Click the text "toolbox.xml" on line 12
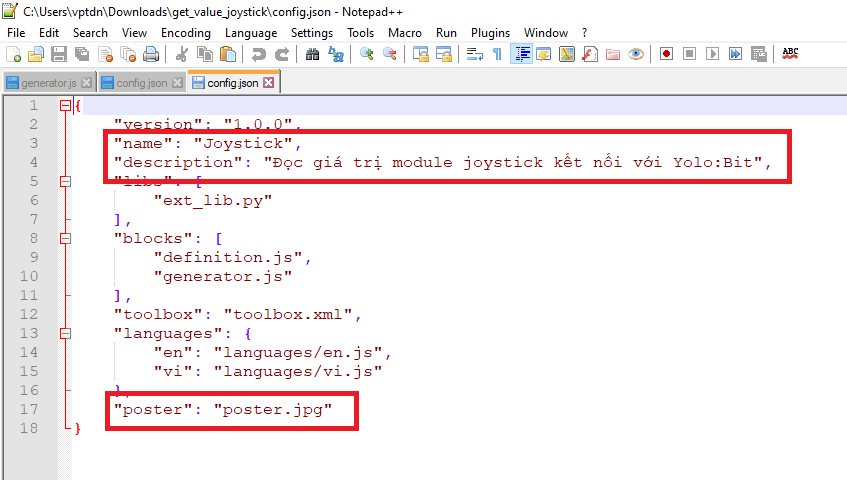Screen dimensions: 847x480 coord(288,314)
